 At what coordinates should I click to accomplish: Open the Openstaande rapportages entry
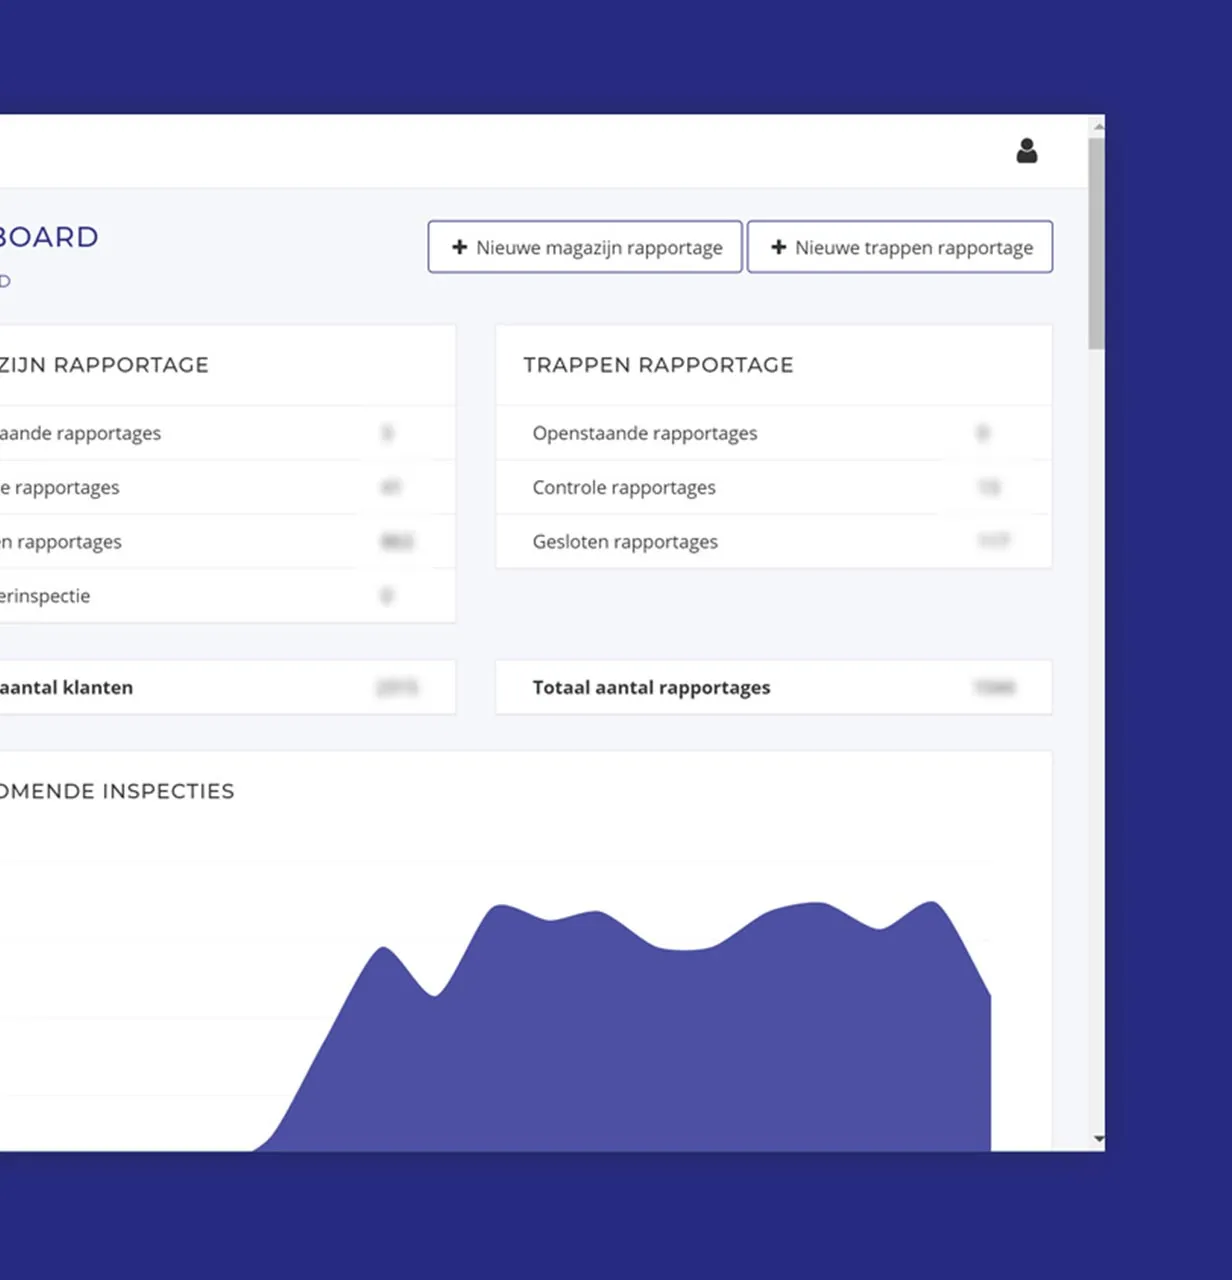[x=644, y=433]
